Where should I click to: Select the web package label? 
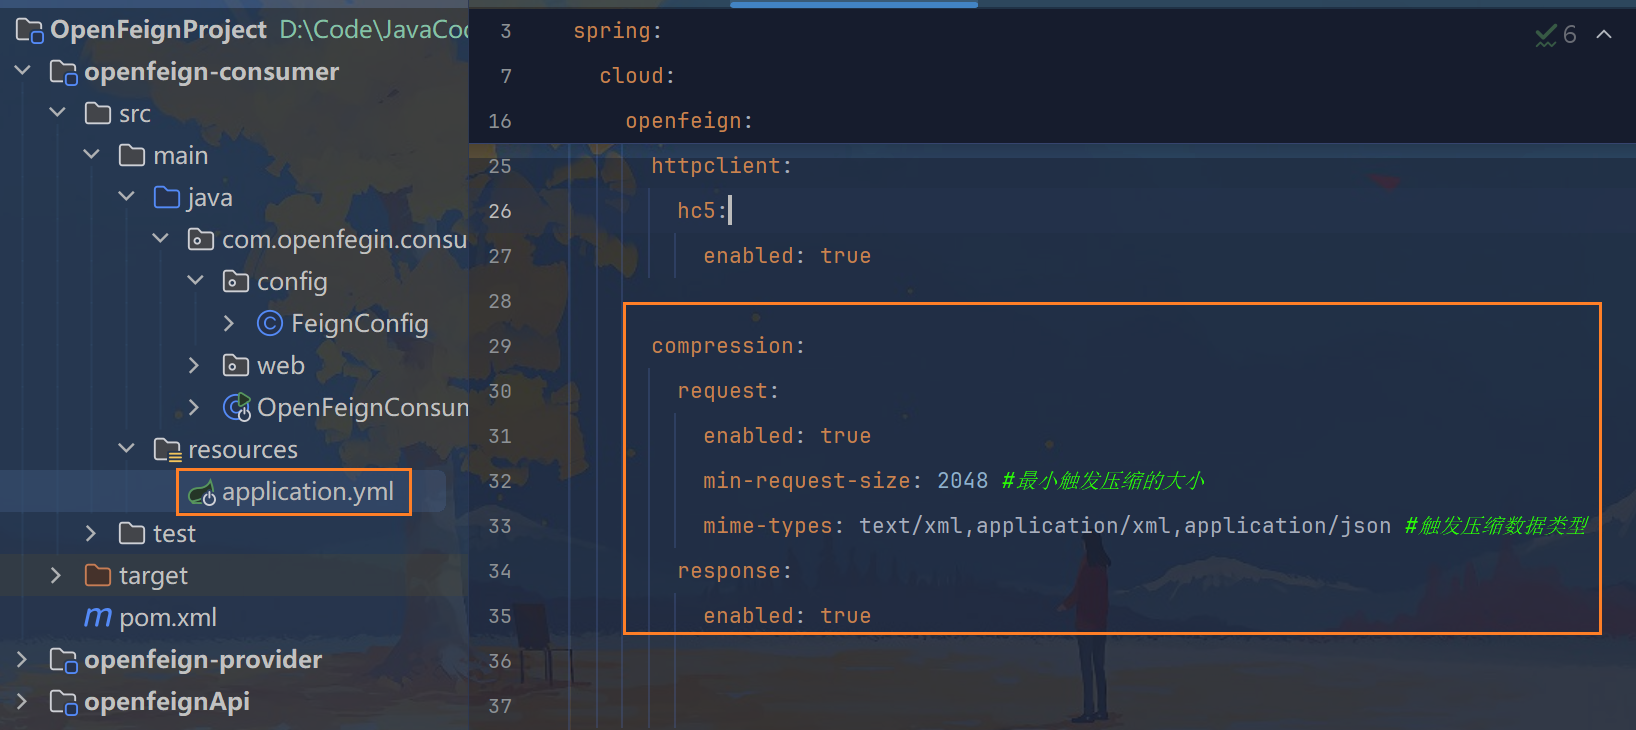click(x=281, y=365)
